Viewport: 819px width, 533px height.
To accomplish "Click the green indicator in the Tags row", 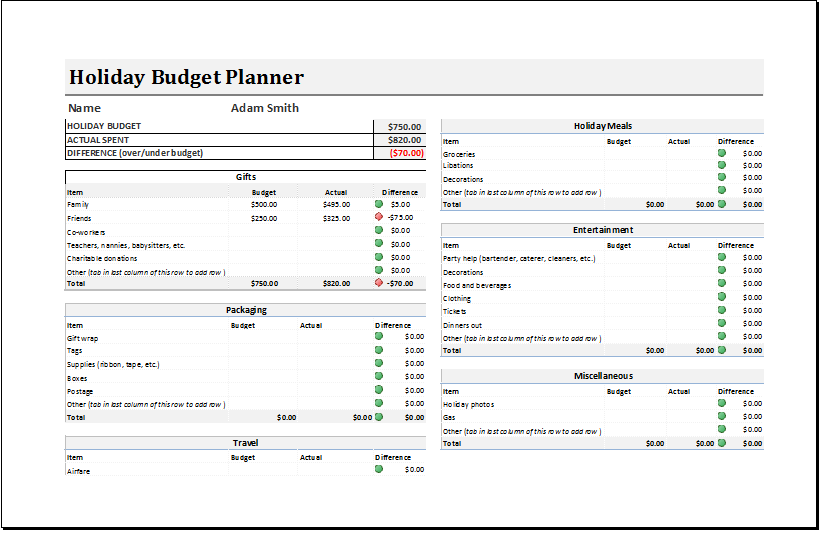I will [379, 350].
